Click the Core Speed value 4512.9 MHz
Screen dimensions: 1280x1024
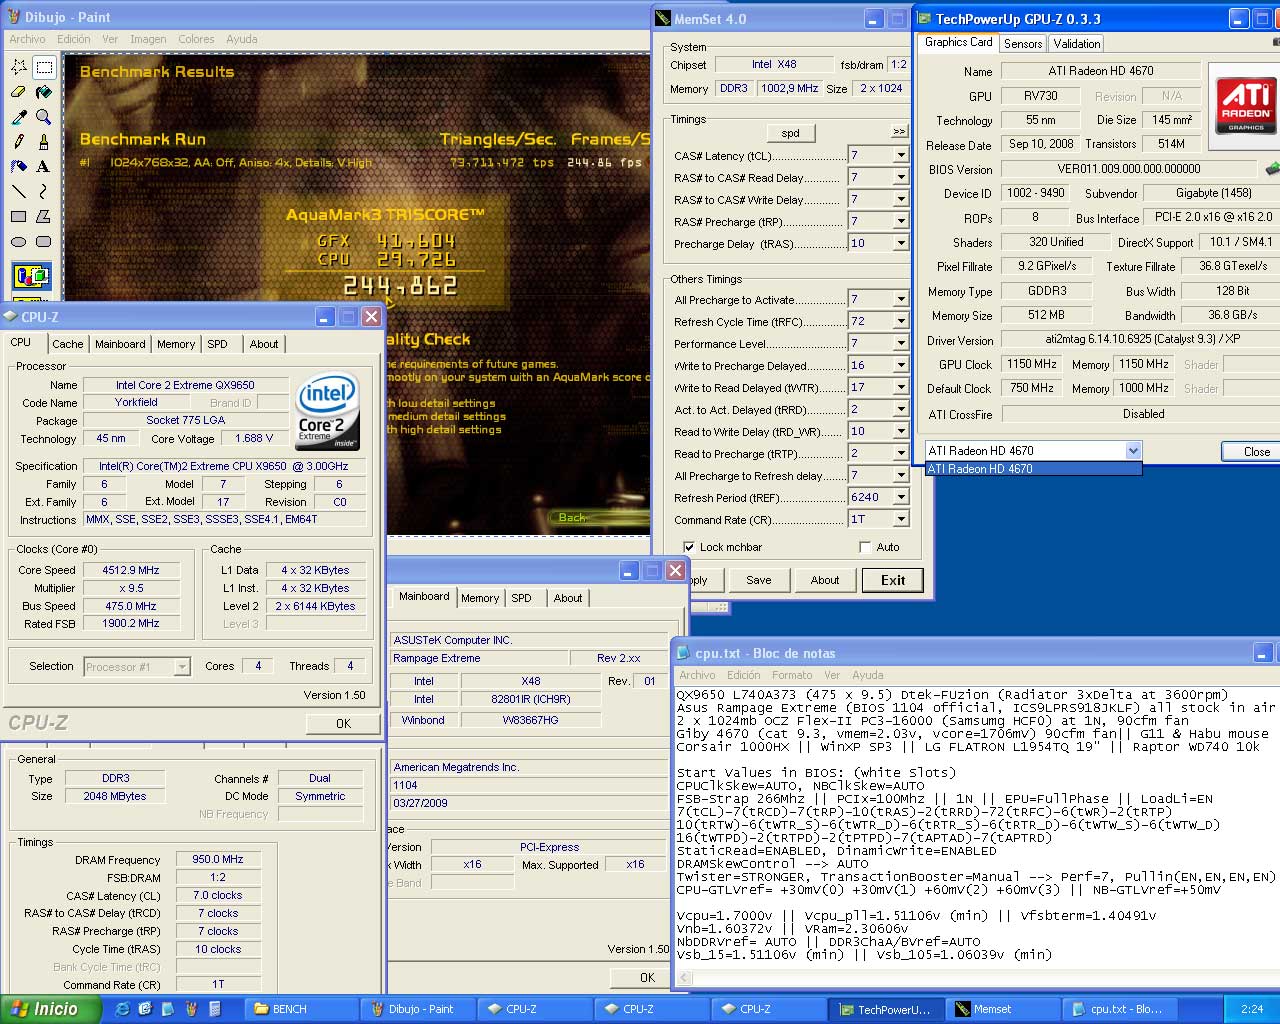131,570
